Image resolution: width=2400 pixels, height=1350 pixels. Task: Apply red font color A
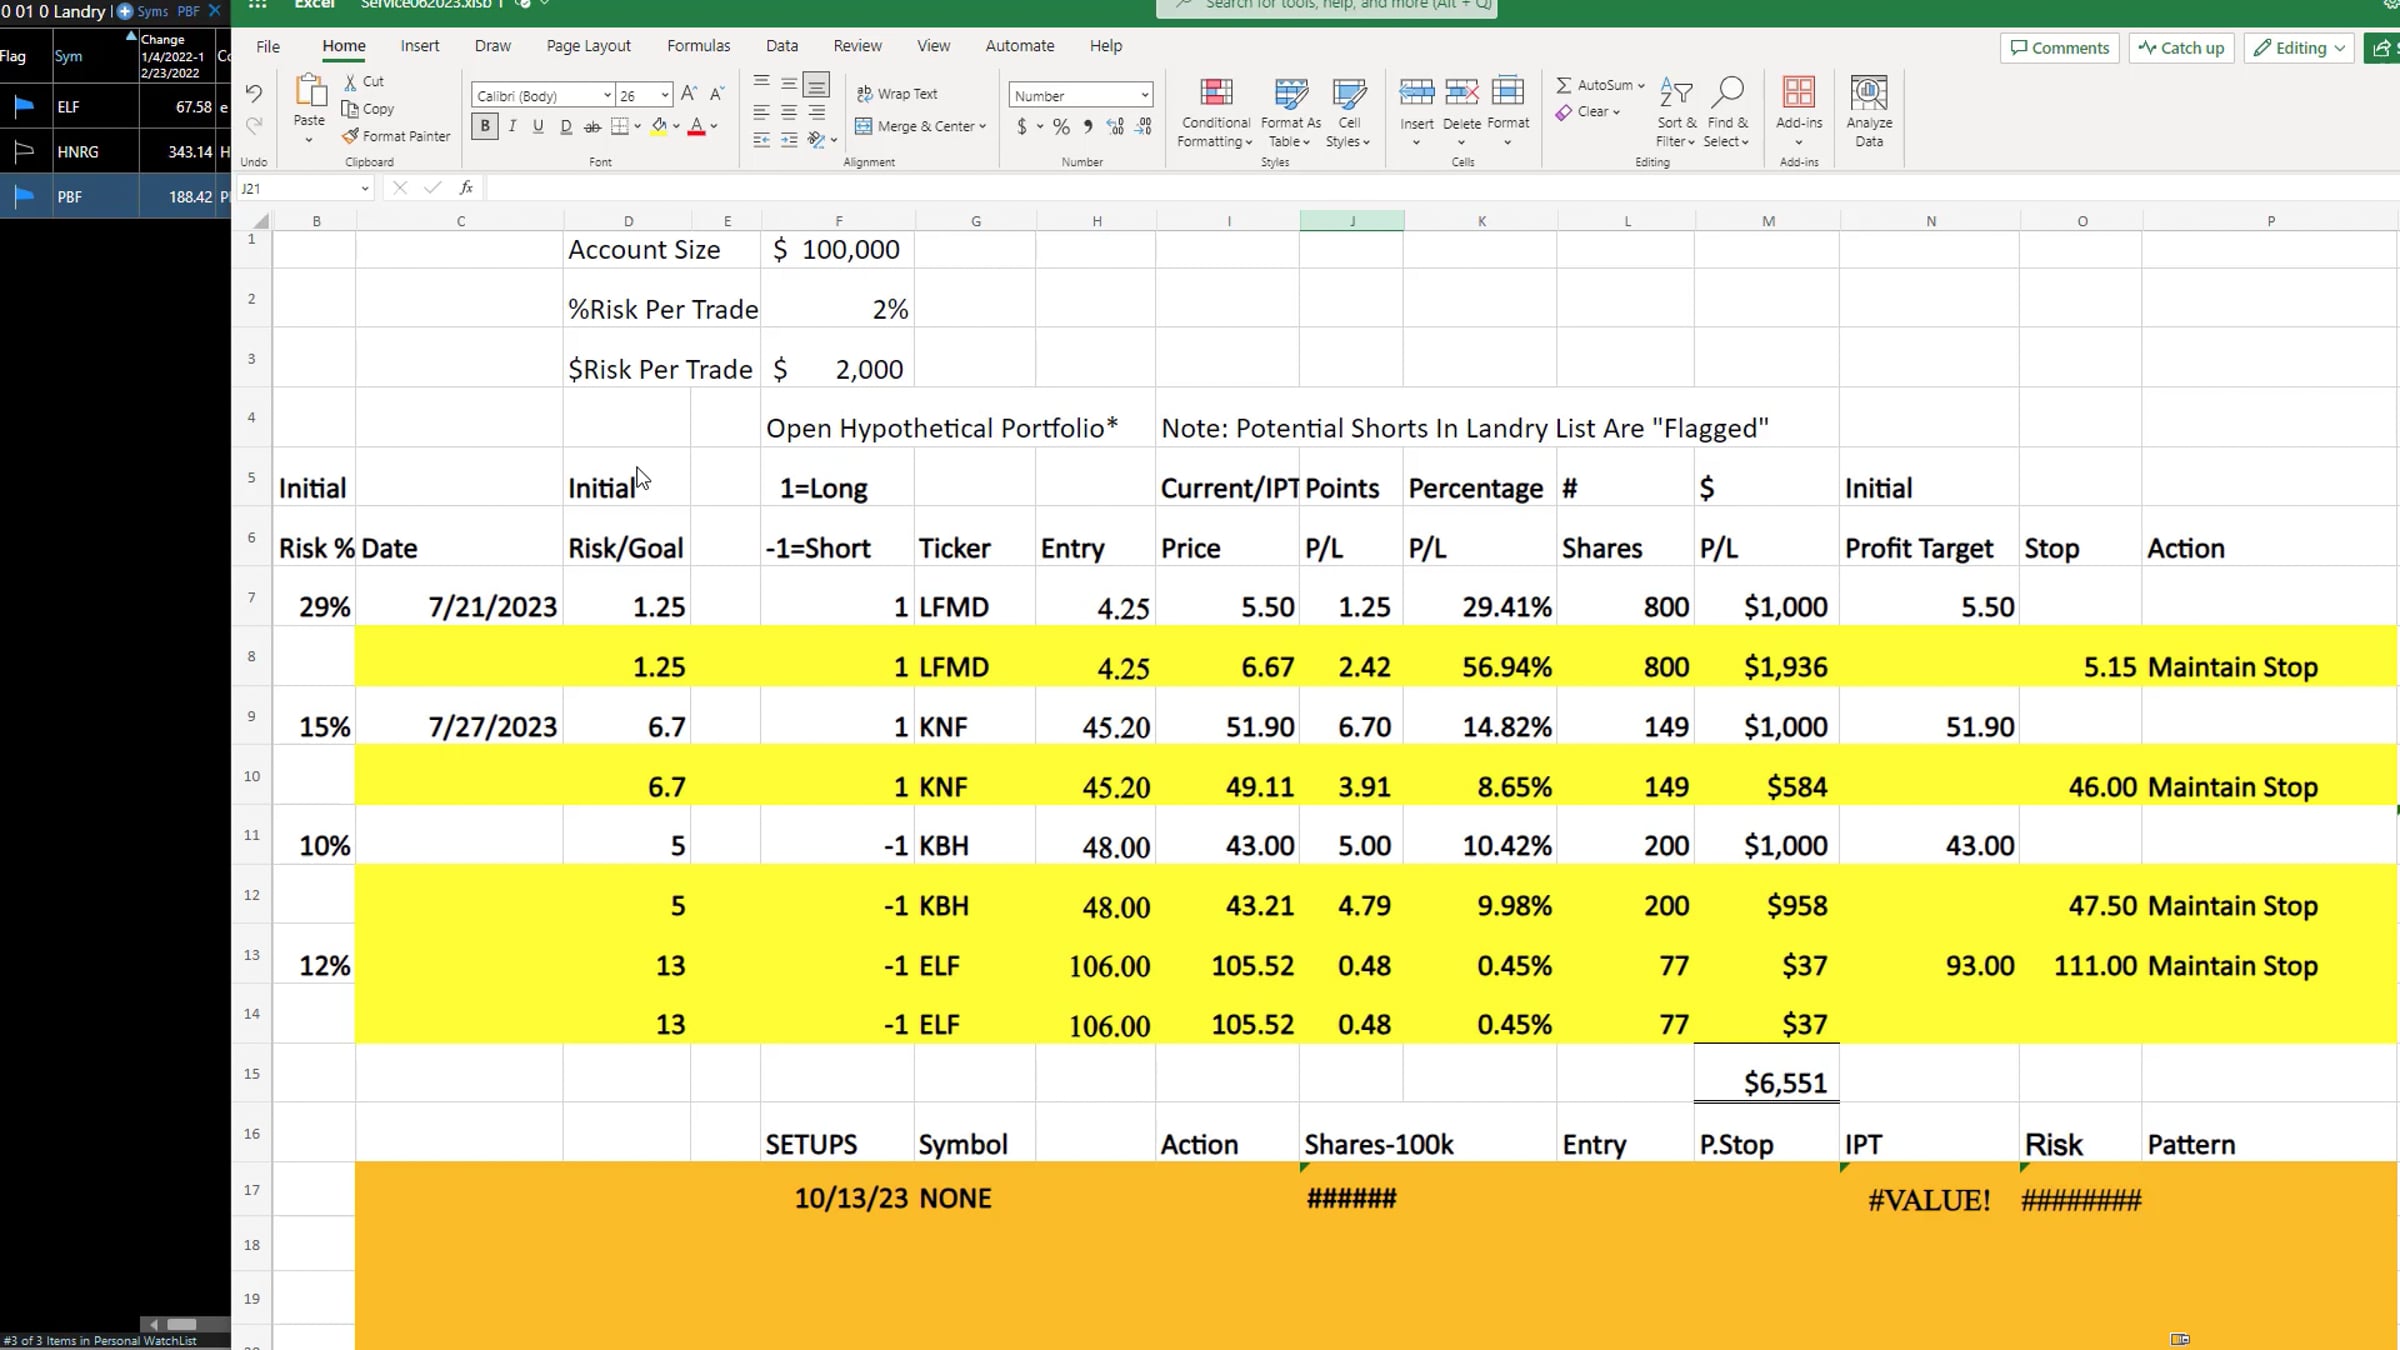pyautogui.click(x=697, y=126)
